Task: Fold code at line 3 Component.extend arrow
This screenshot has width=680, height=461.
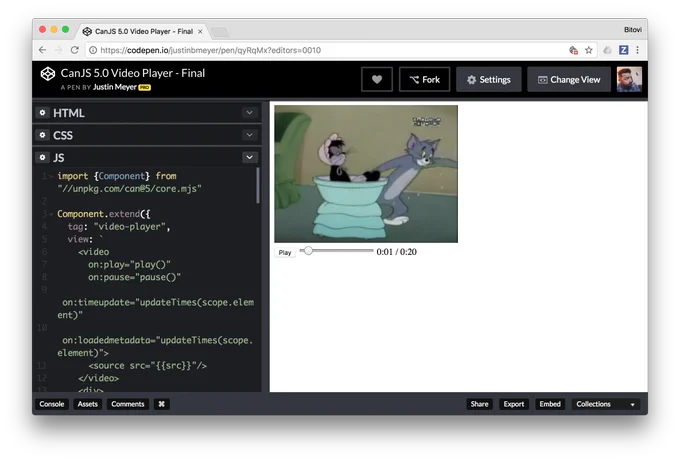Action: click(52, 214)
